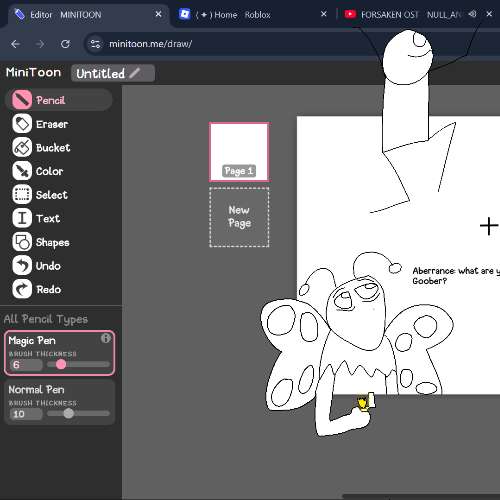
Task: Select the Magic Pen pencil type
Action: click(59, 353)
